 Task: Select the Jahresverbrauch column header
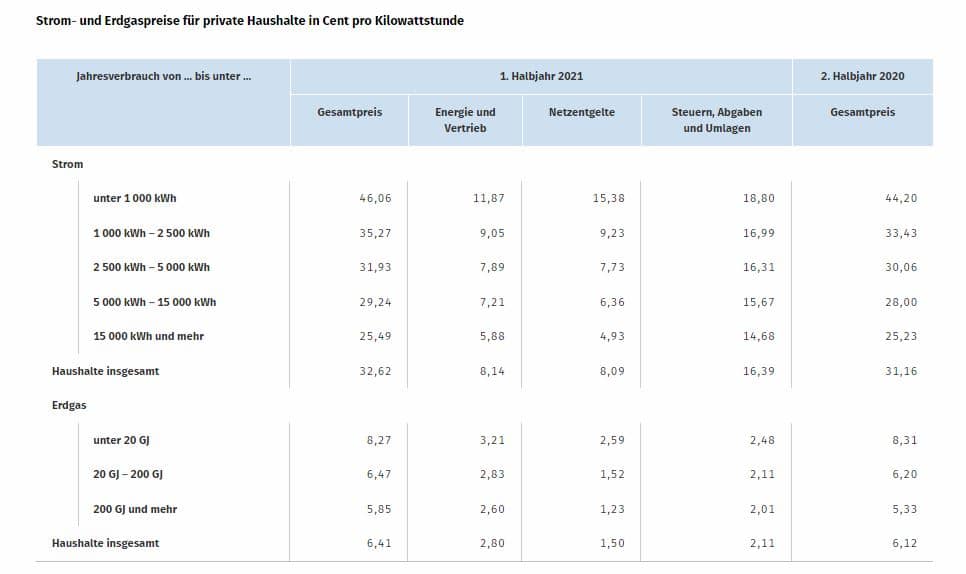click(x=163, y=76)
